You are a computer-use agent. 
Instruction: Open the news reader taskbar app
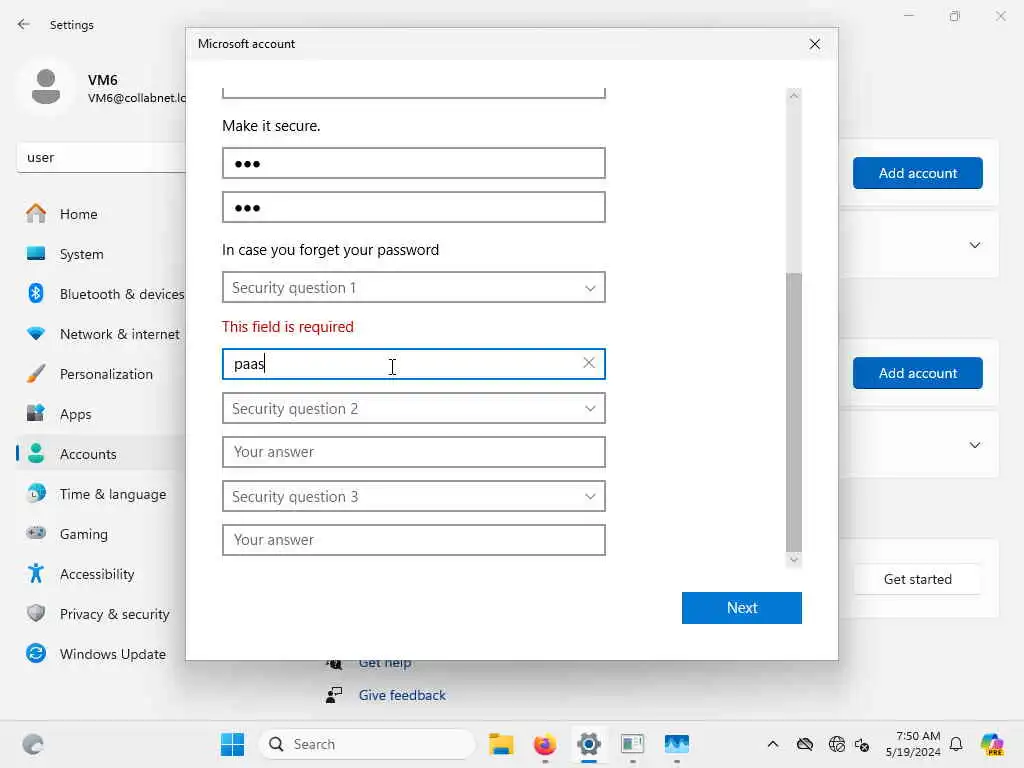(632, 744)
